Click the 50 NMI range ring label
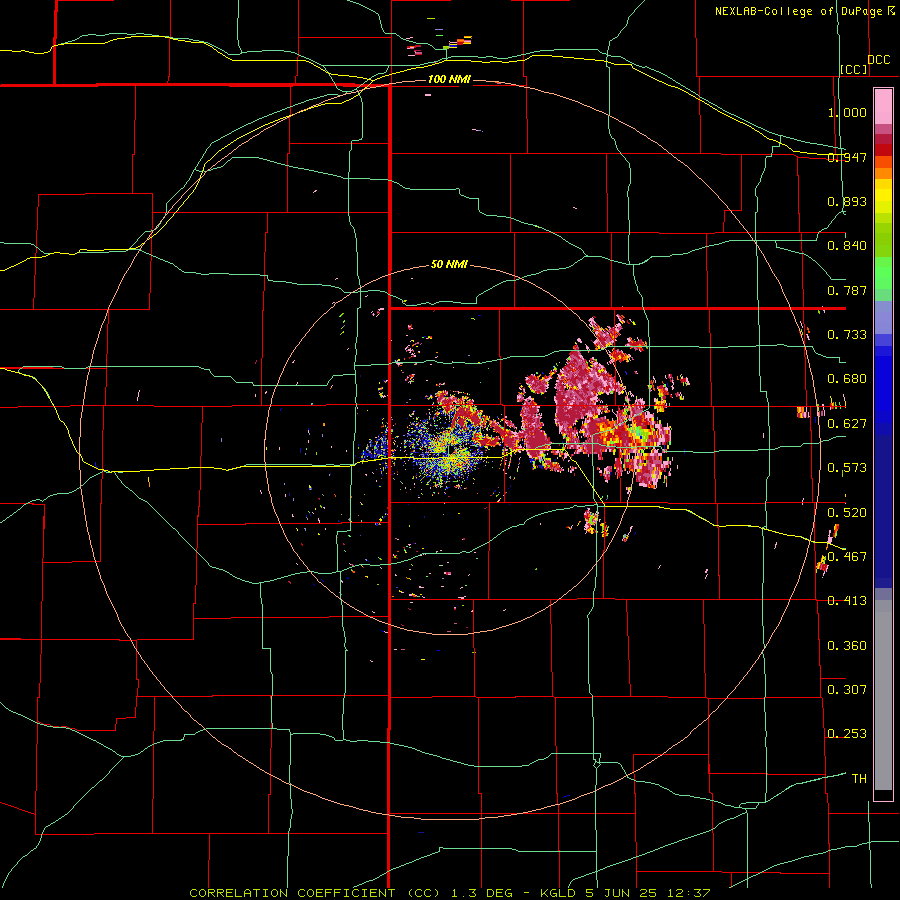Viewport: 900px width, 900px height. point(449,265)
